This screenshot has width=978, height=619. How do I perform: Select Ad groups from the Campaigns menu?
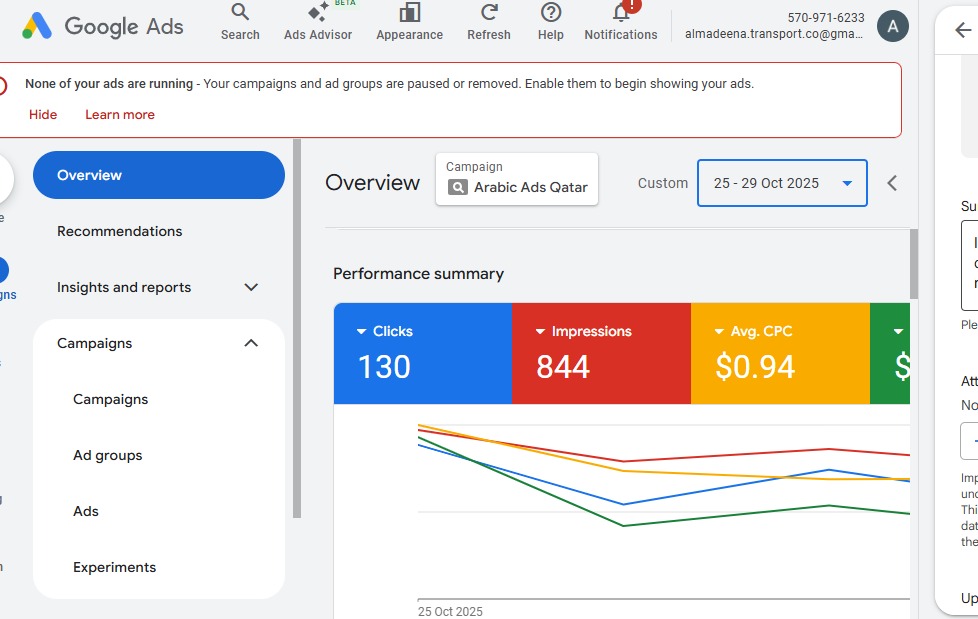click(108, 455)
